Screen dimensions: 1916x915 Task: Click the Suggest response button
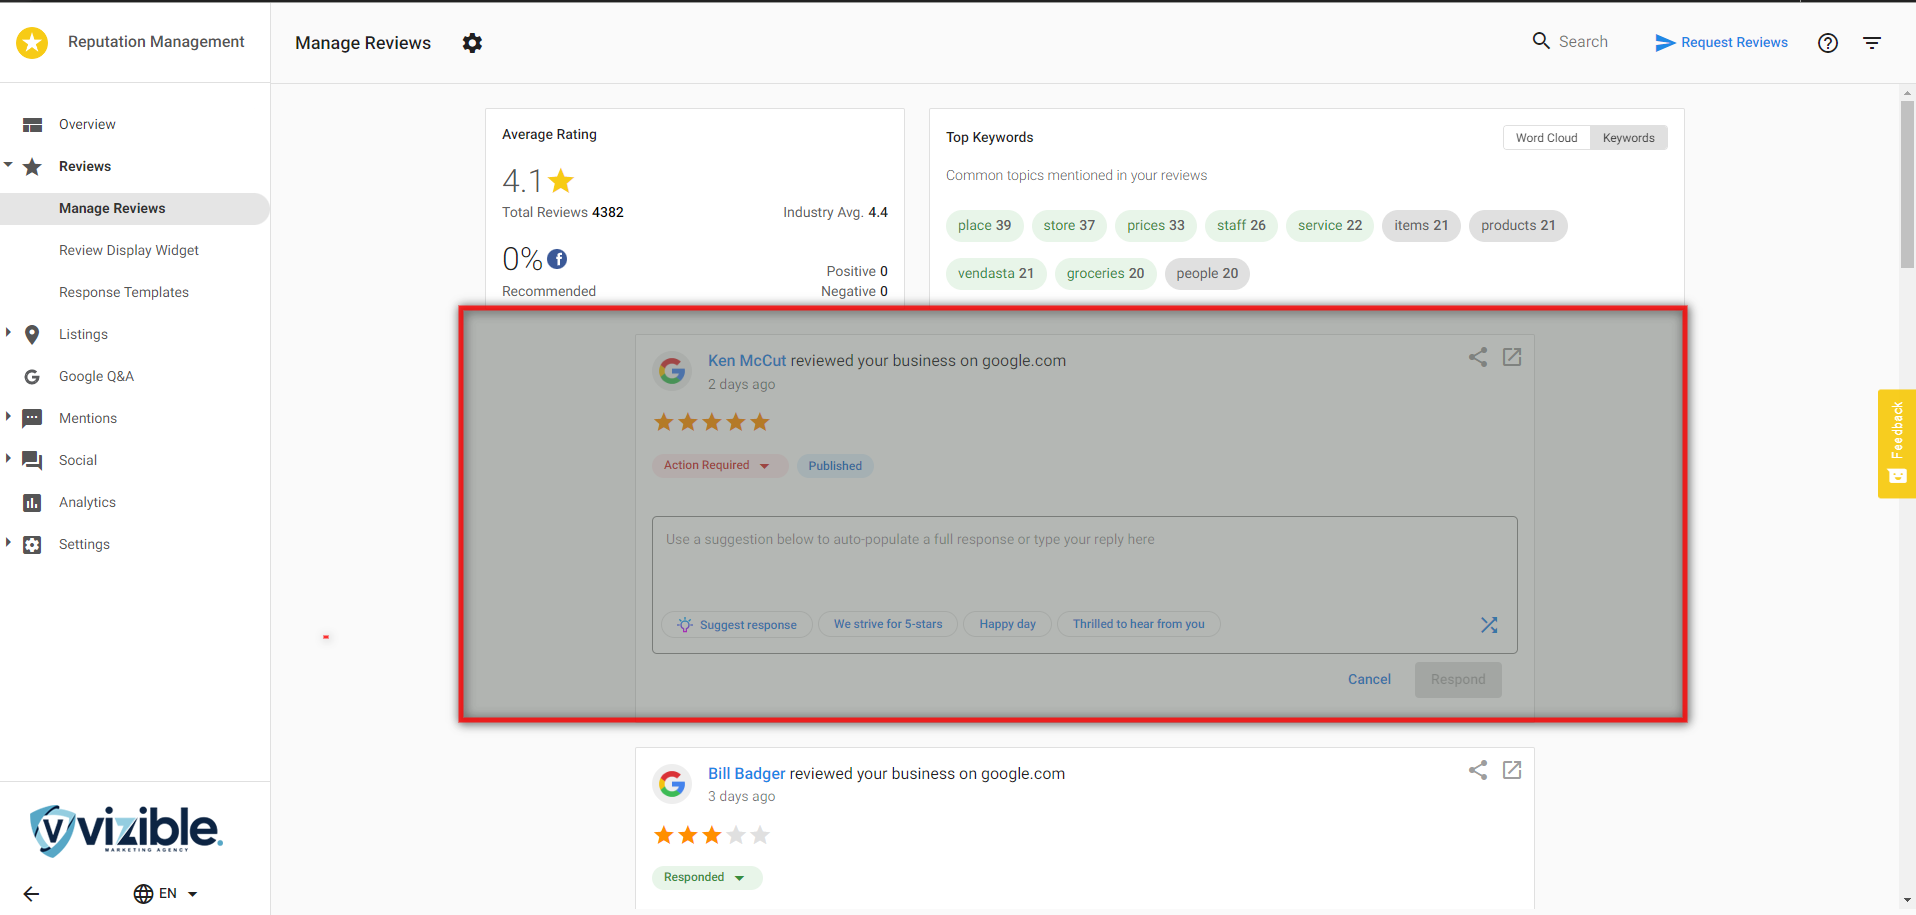tap(737, 625)
